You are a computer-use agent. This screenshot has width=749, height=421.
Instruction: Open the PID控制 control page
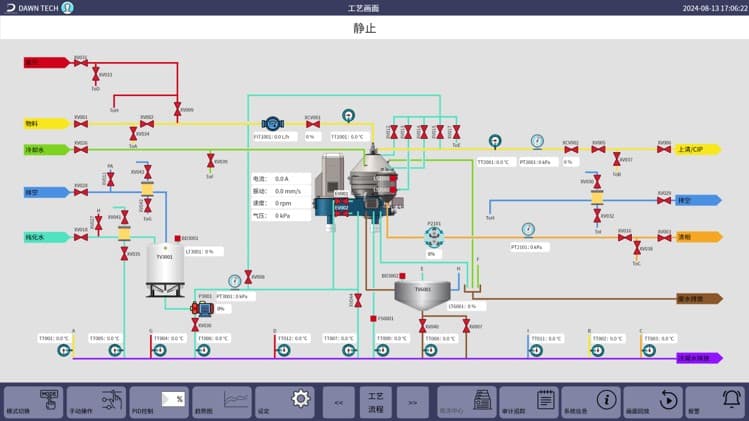(159, 402)
